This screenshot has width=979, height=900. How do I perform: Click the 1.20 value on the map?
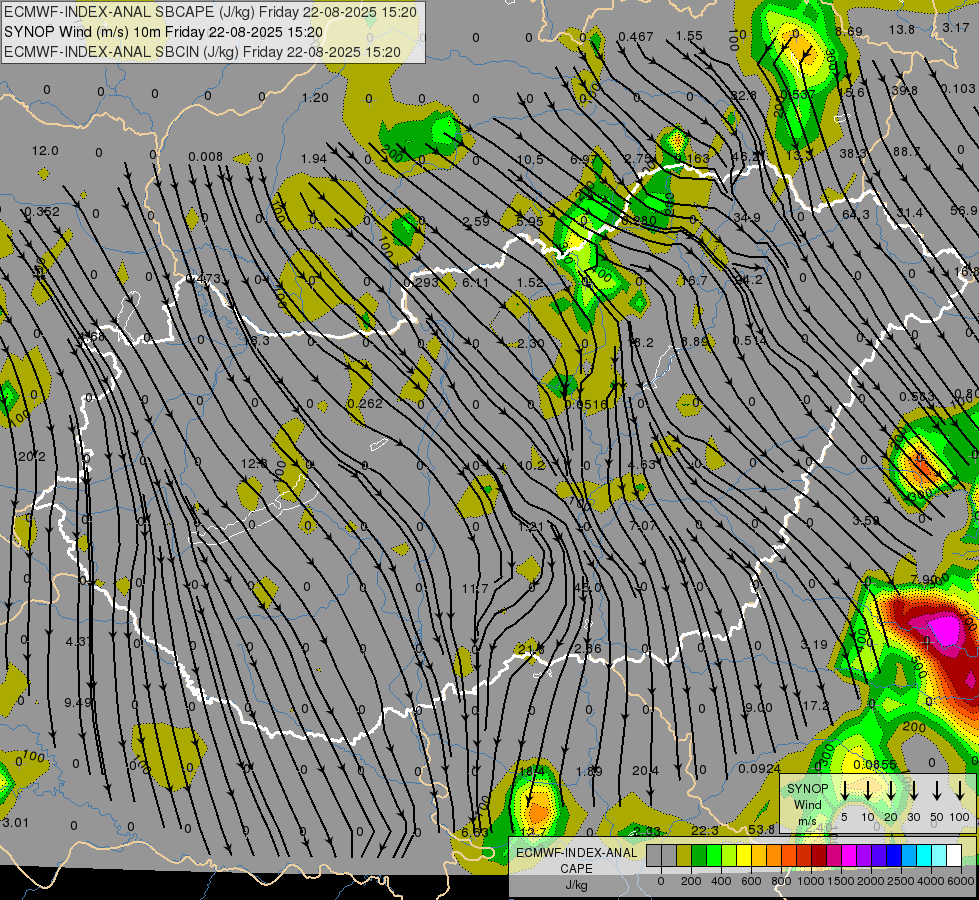[x=315, y=97]
